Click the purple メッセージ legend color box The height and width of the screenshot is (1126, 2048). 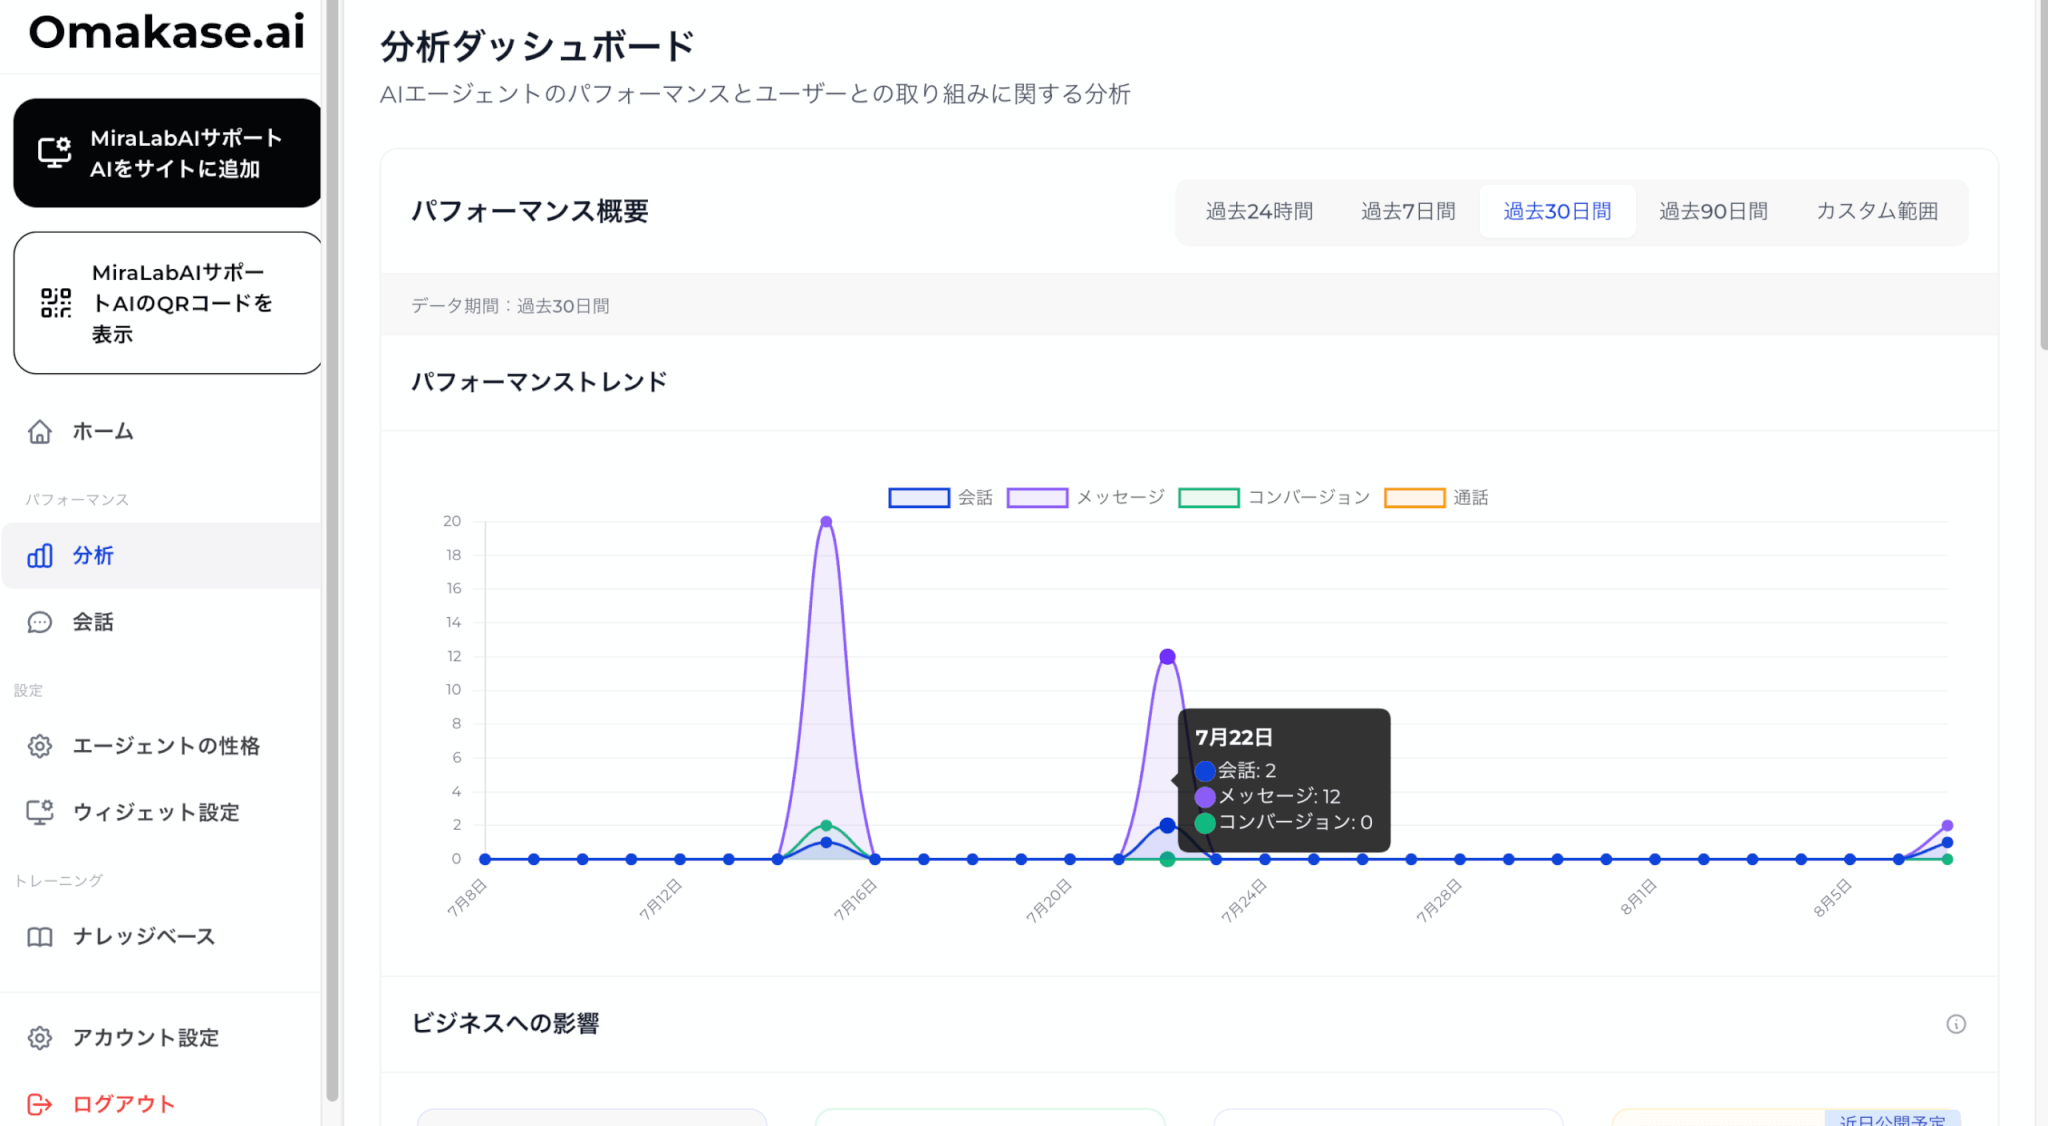1037,498
